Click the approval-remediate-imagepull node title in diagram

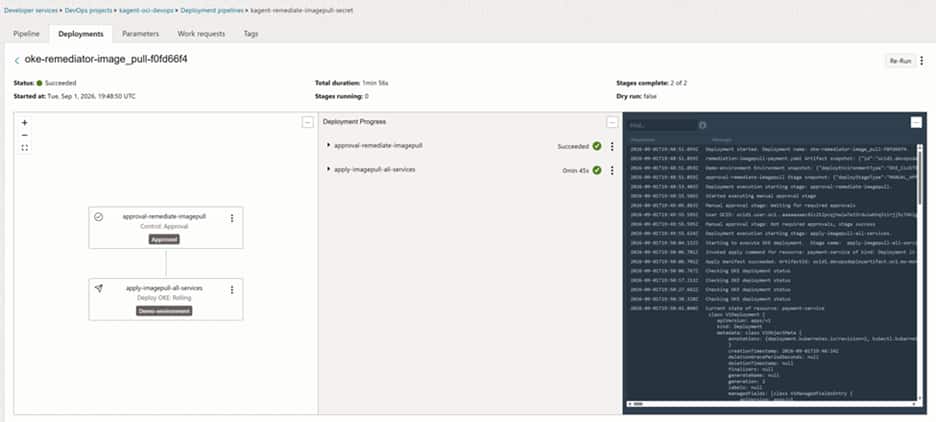[164, 217]
